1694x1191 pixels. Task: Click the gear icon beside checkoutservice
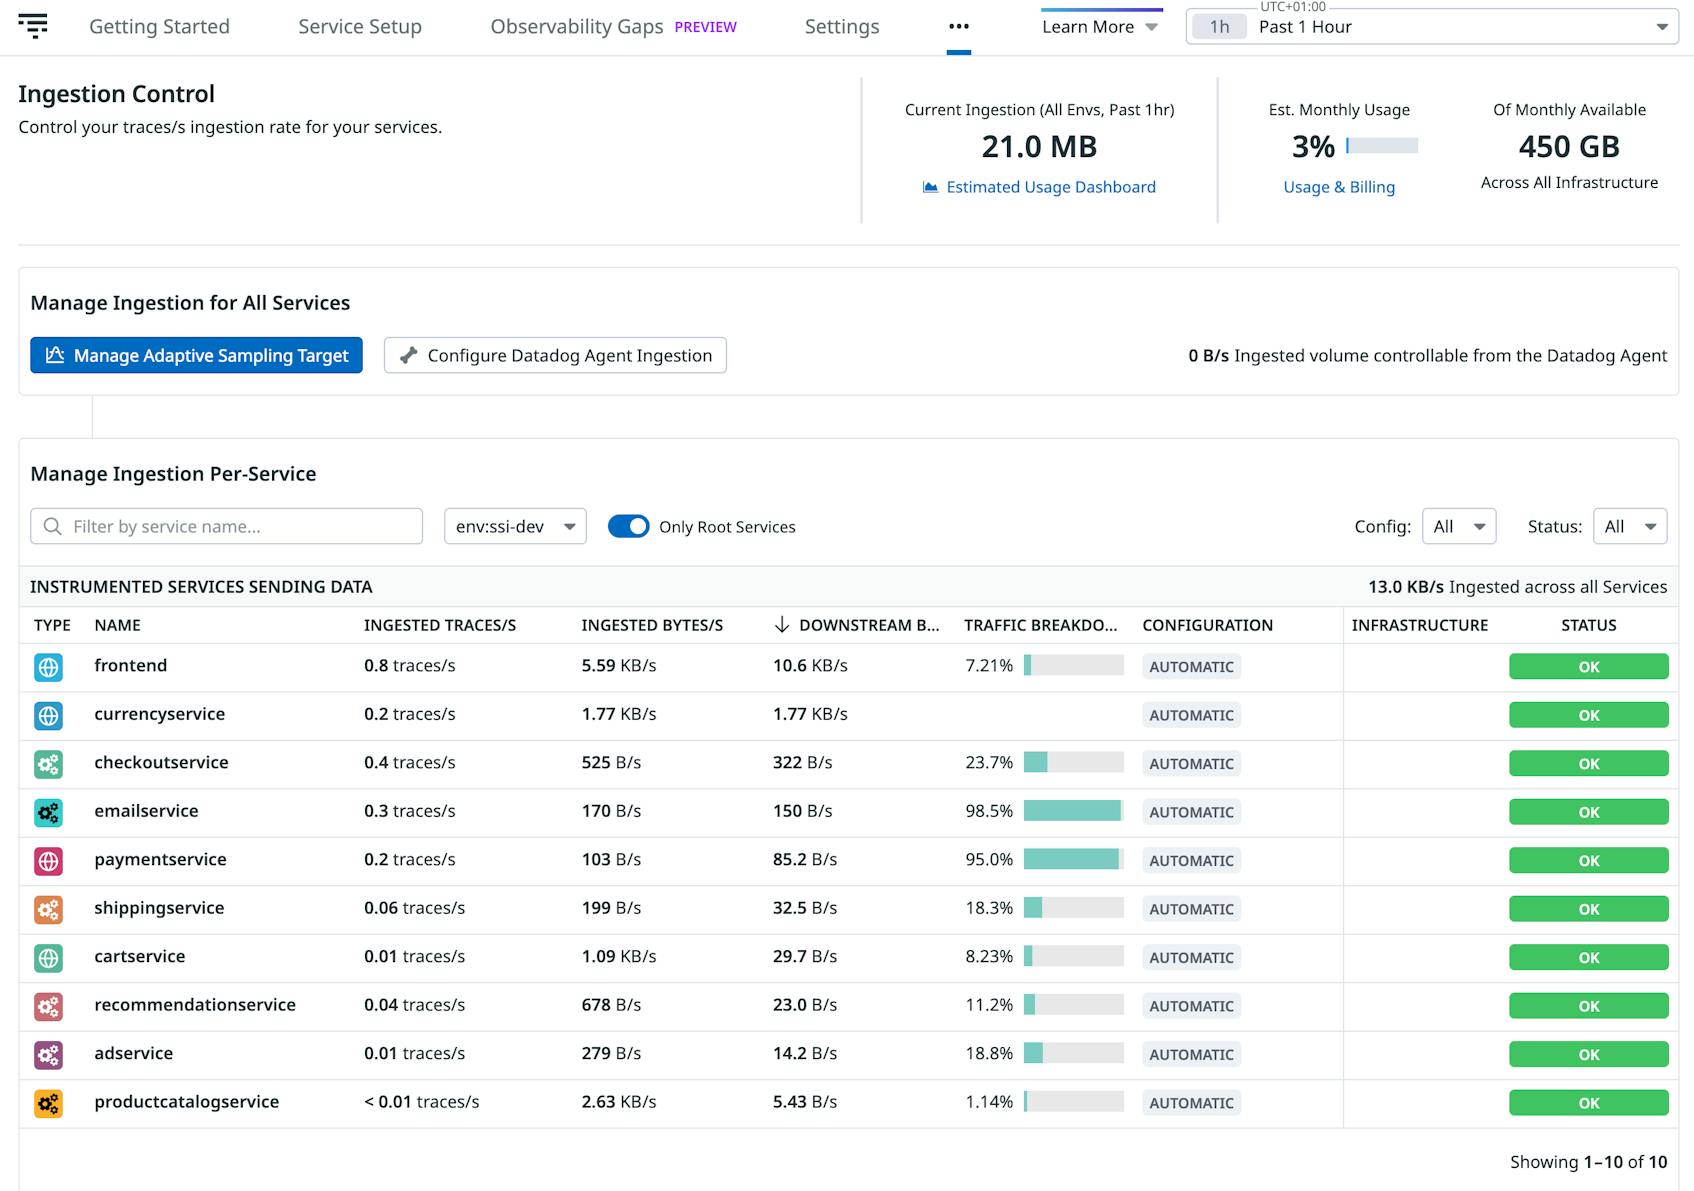[x=48, y=763]
